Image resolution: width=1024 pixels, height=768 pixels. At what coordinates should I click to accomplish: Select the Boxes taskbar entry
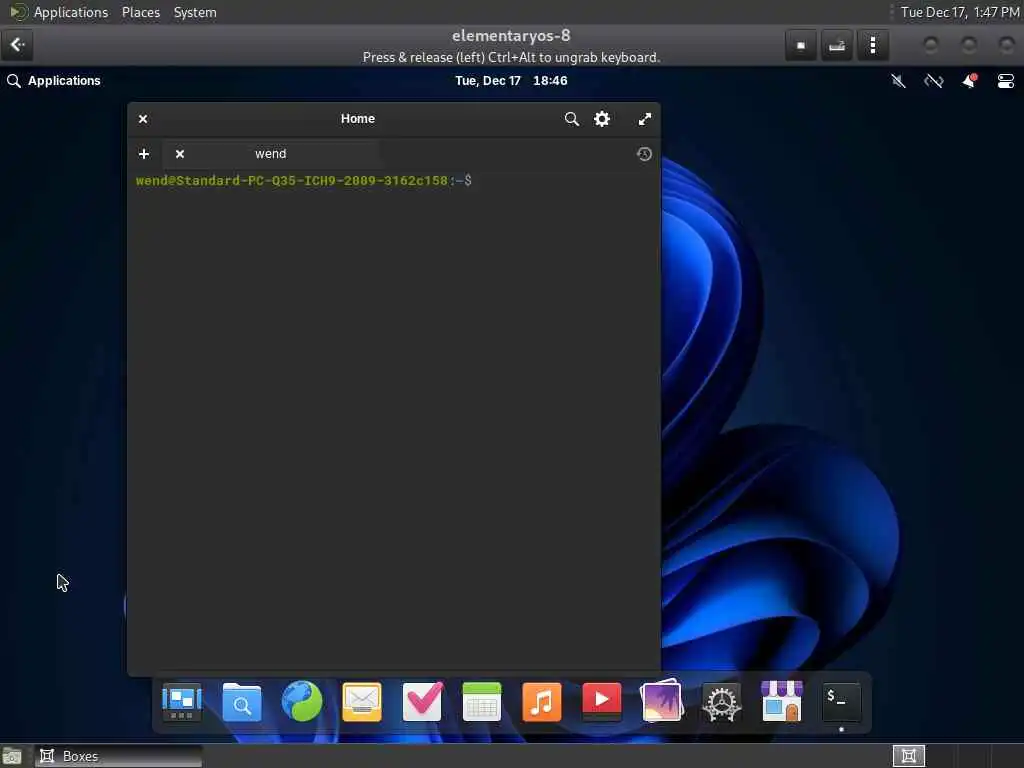(119, 756)
